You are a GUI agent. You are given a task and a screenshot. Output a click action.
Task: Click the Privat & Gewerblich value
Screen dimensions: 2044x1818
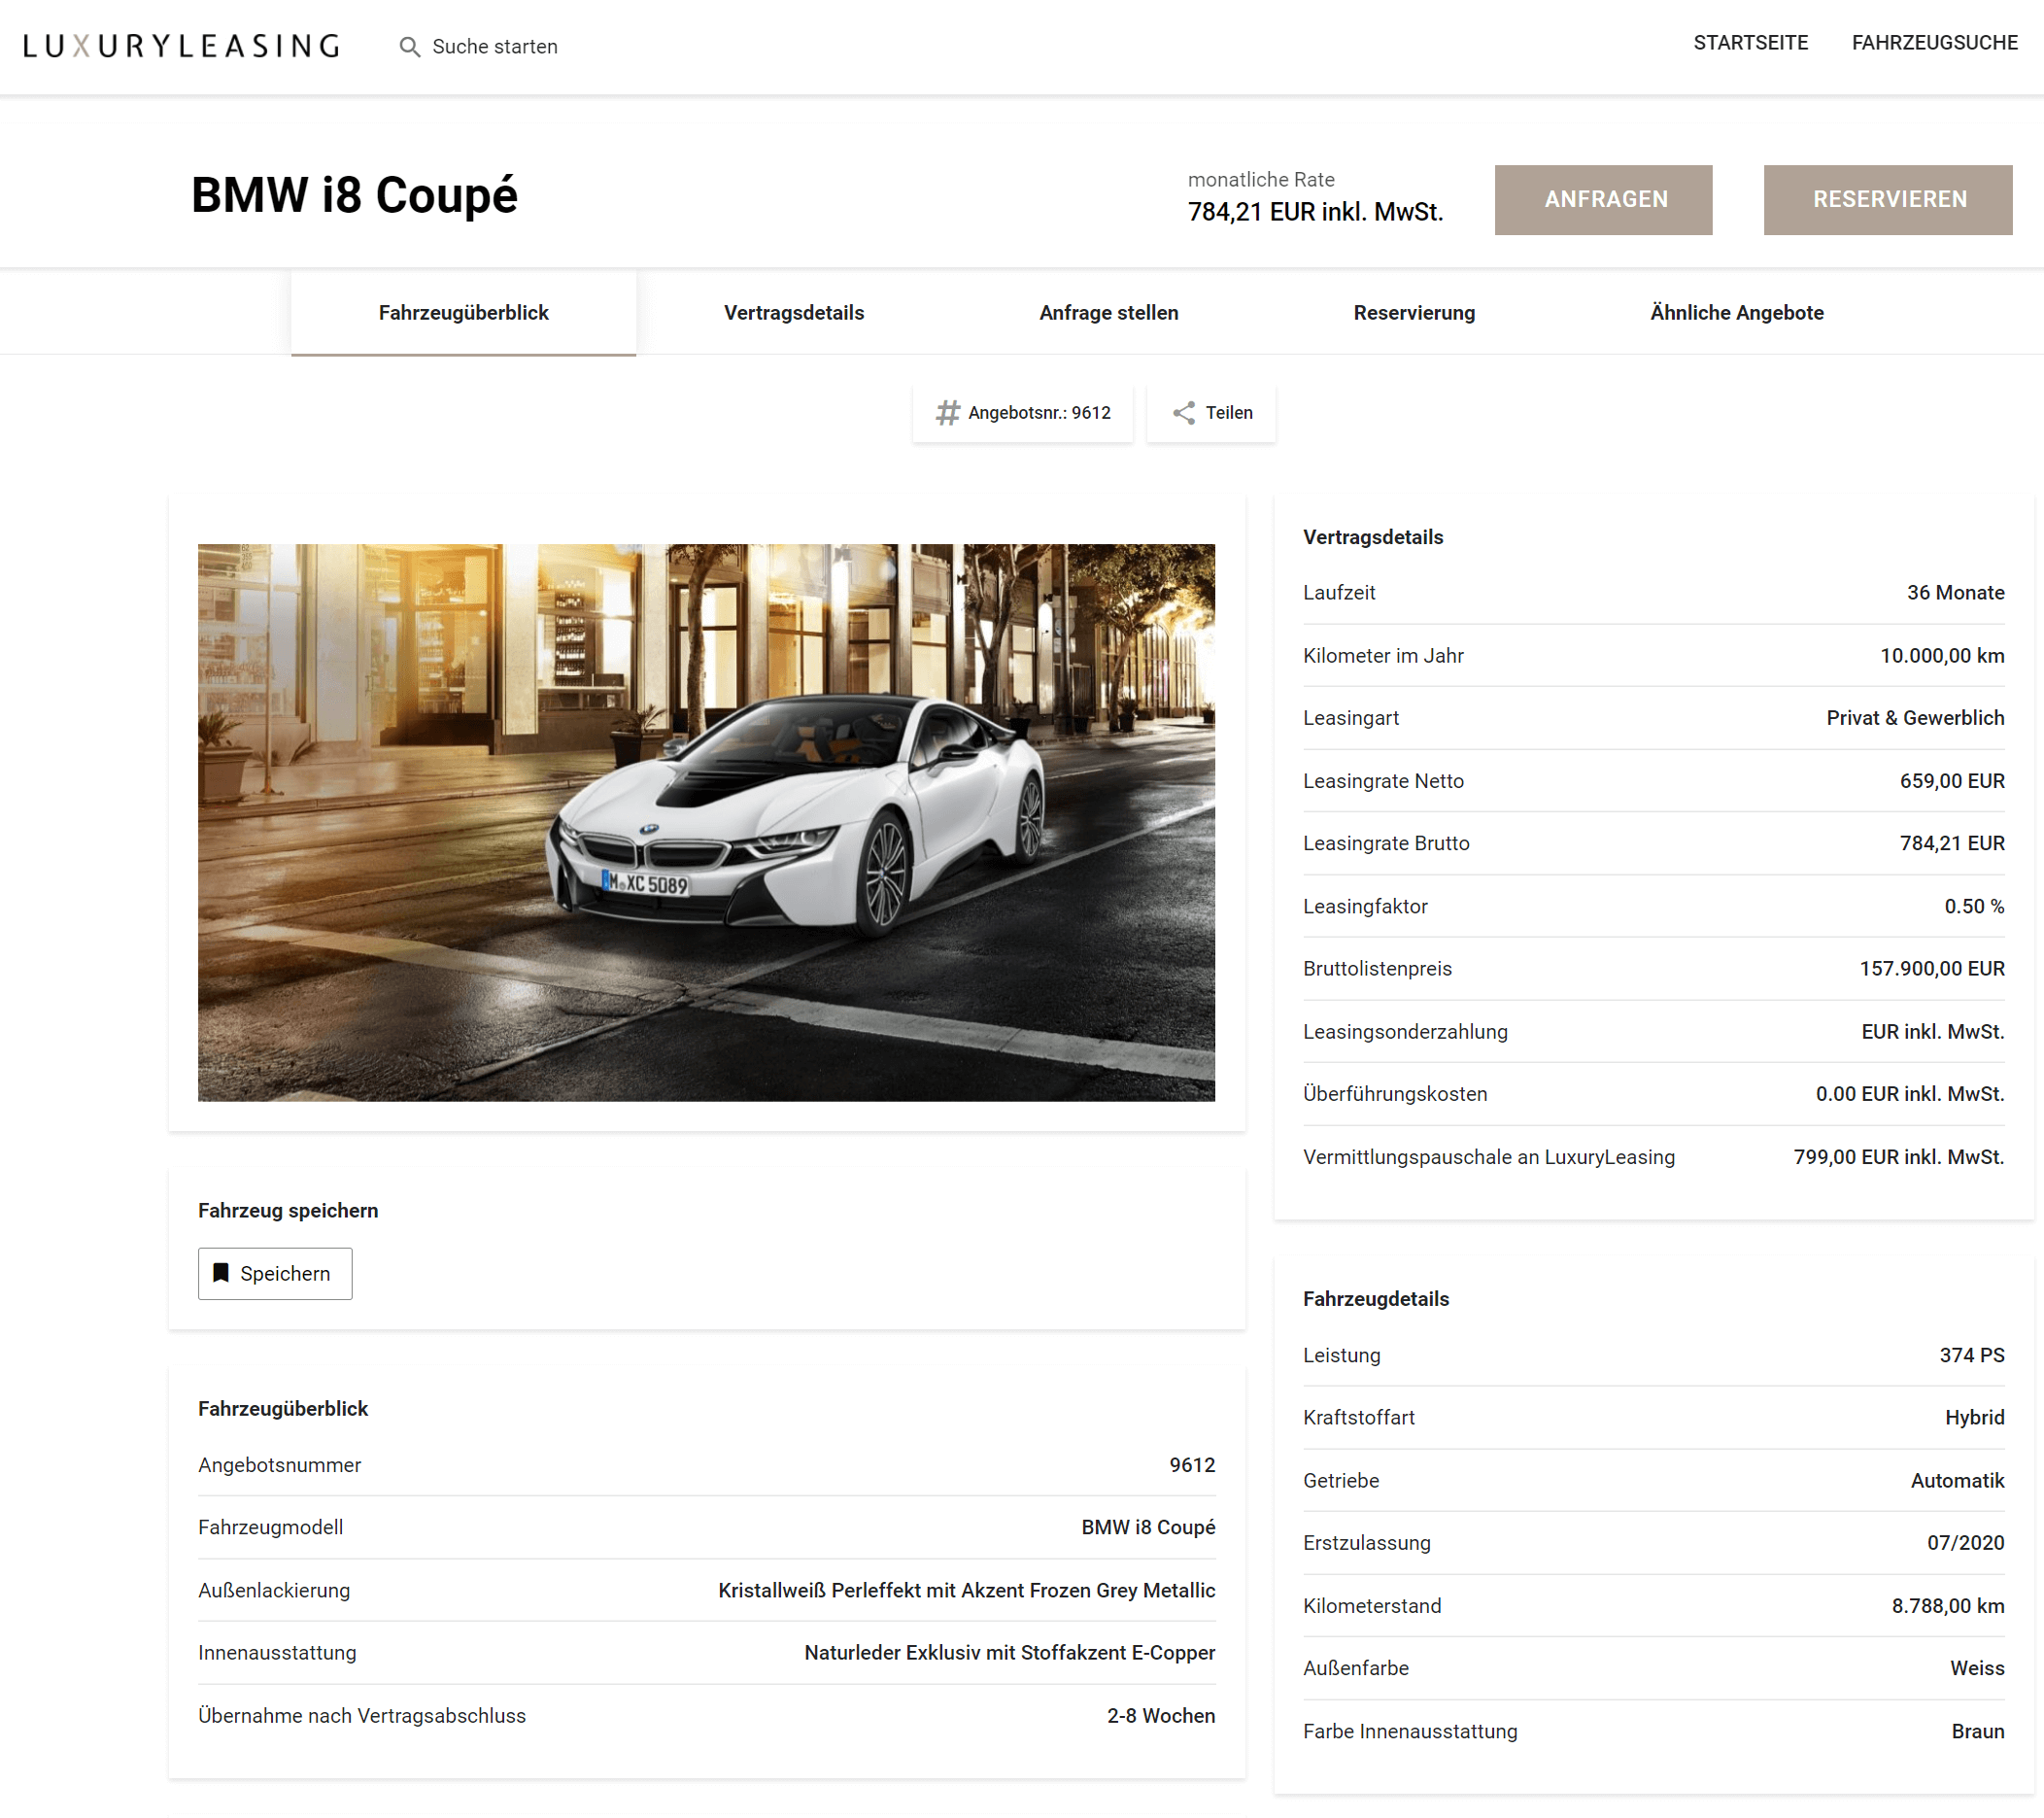pos(1915,717)
